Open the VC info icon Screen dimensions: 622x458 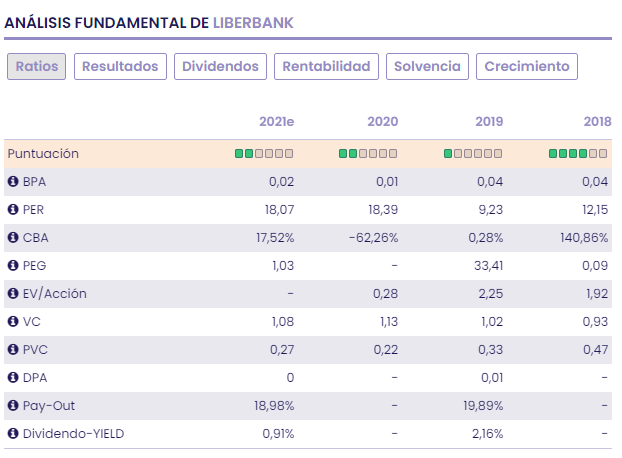[x=13, y=322]
